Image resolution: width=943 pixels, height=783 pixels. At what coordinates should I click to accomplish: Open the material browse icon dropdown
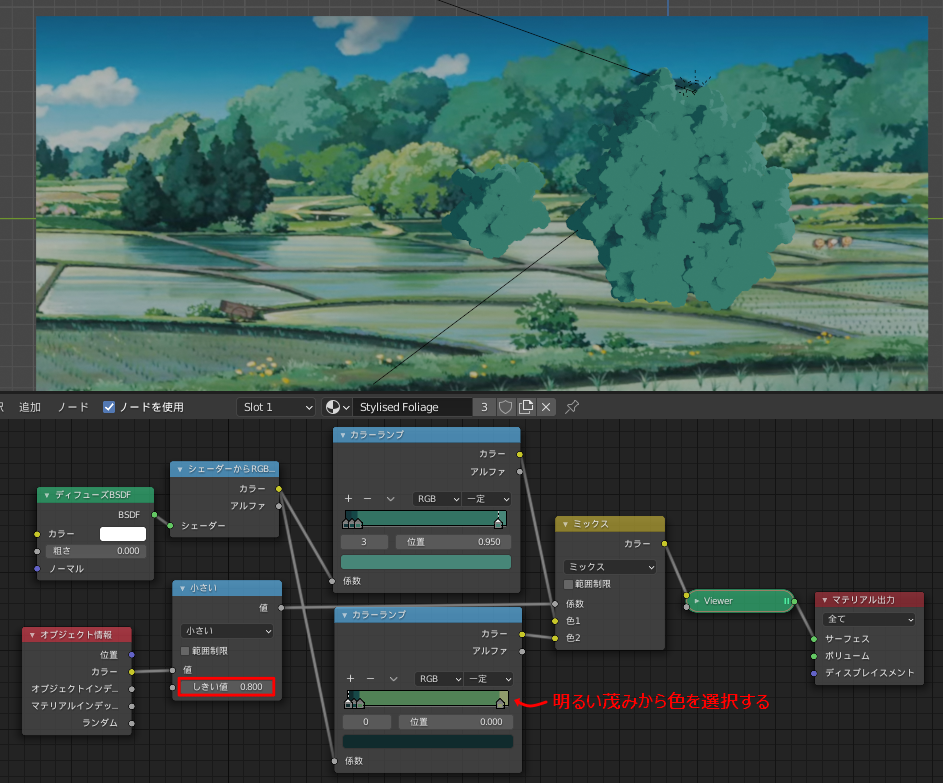(337, 407)
